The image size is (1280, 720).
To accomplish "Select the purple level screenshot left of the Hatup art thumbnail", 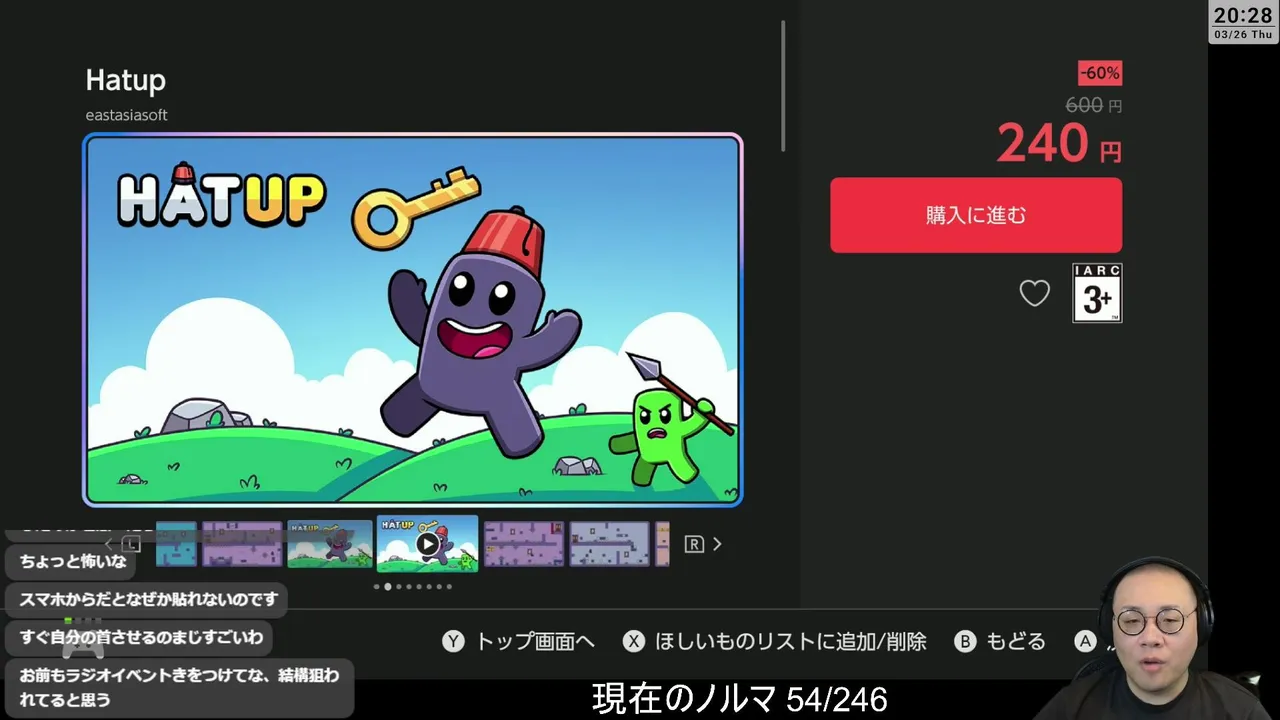I will pos(242,544).
